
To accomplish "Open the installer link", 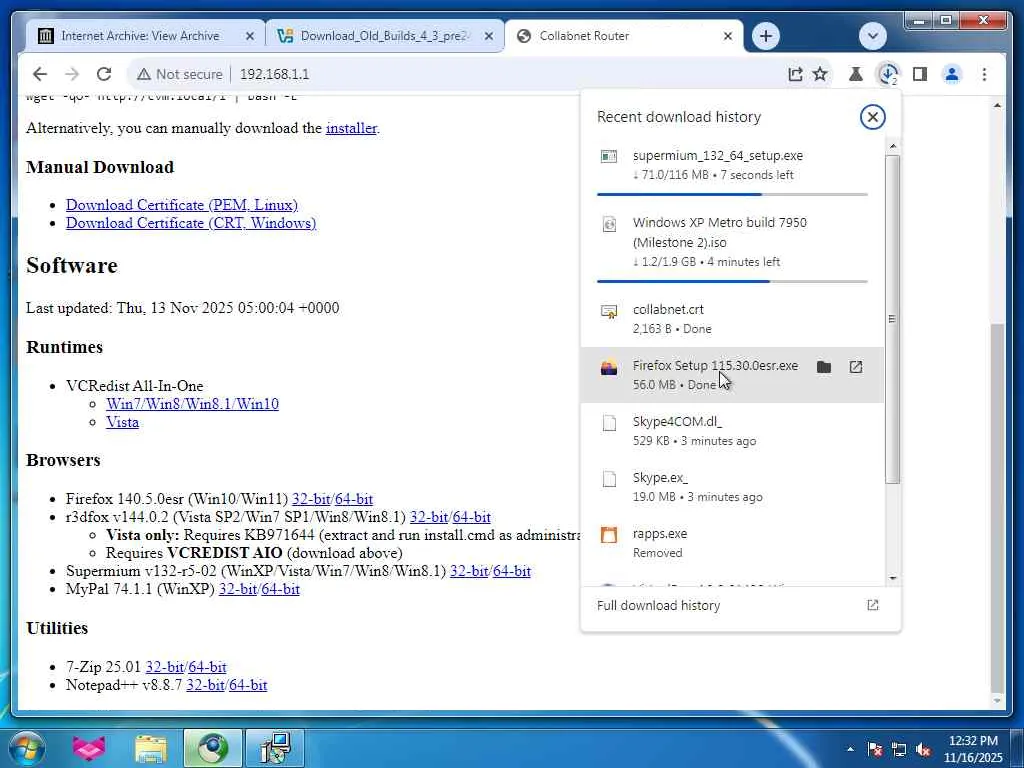I will [x=351, y=128].
